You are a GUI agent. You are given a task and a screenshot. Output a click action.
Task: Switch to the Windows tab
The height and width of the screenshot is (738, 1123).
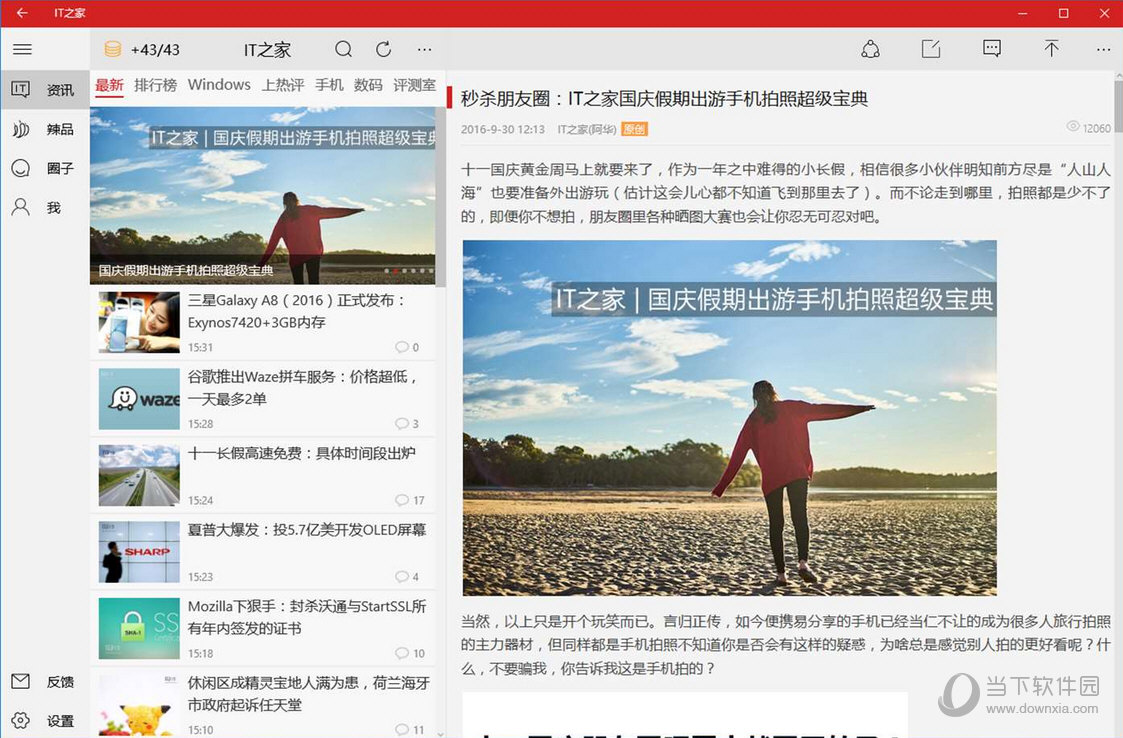pyautogui.click(x=219, y=85)
